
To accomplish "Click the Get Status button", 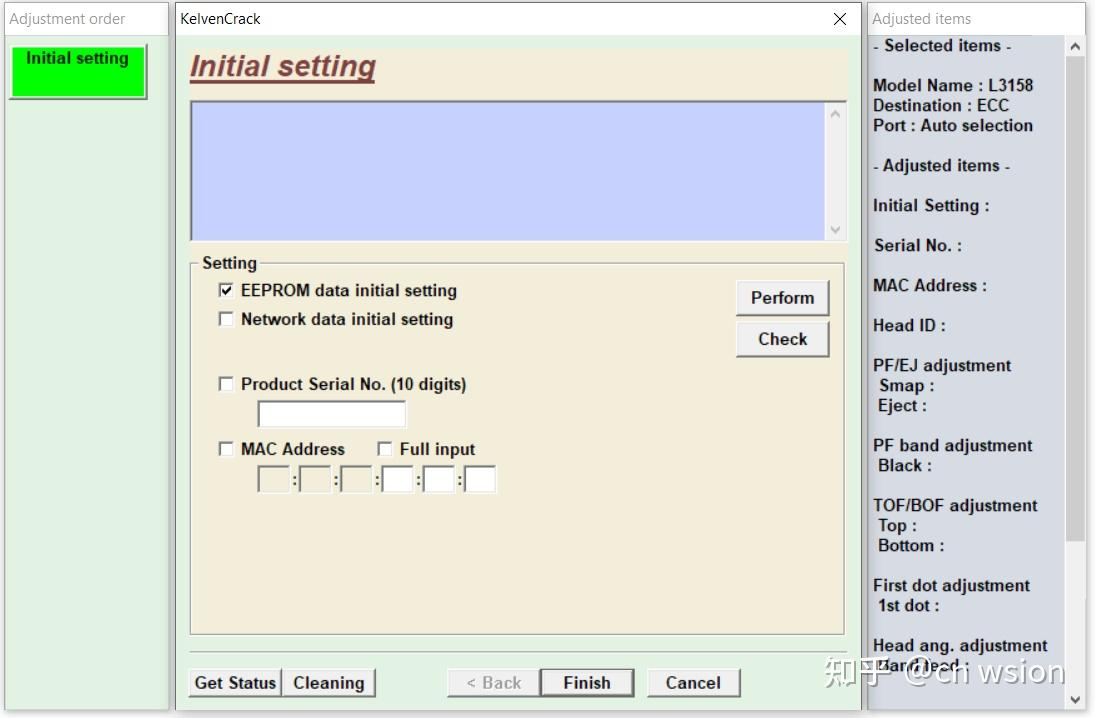I will coord(235,683).
